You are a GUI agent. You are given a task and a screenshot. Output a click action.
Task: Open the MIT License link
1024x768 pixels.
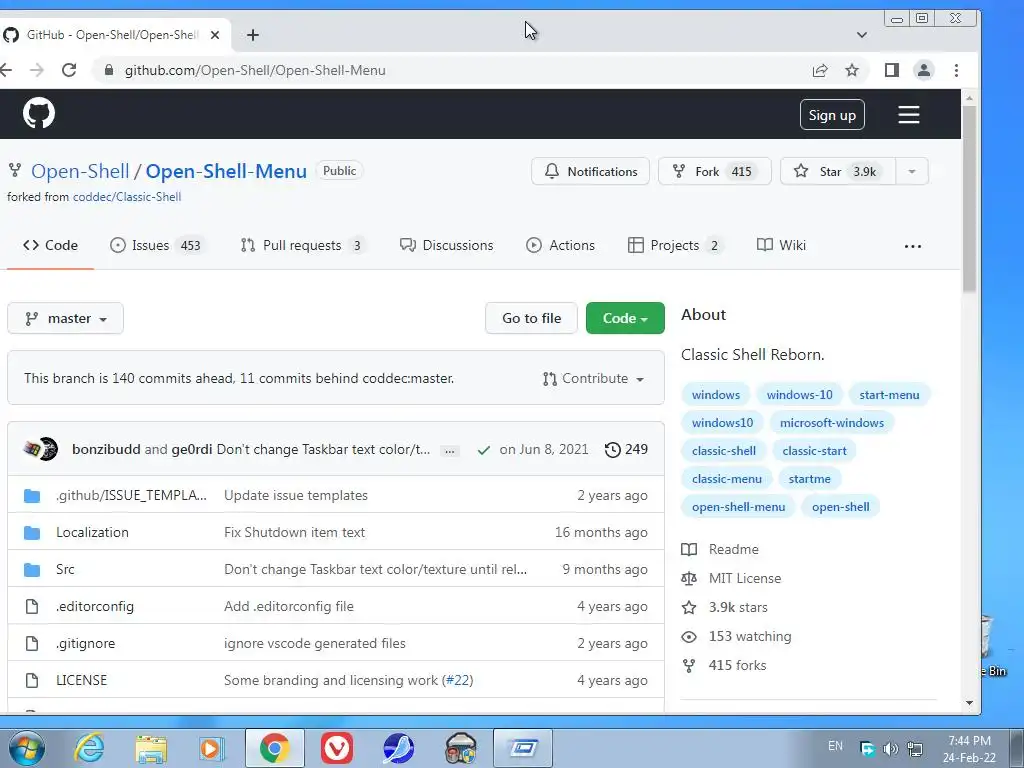point(744,578)
